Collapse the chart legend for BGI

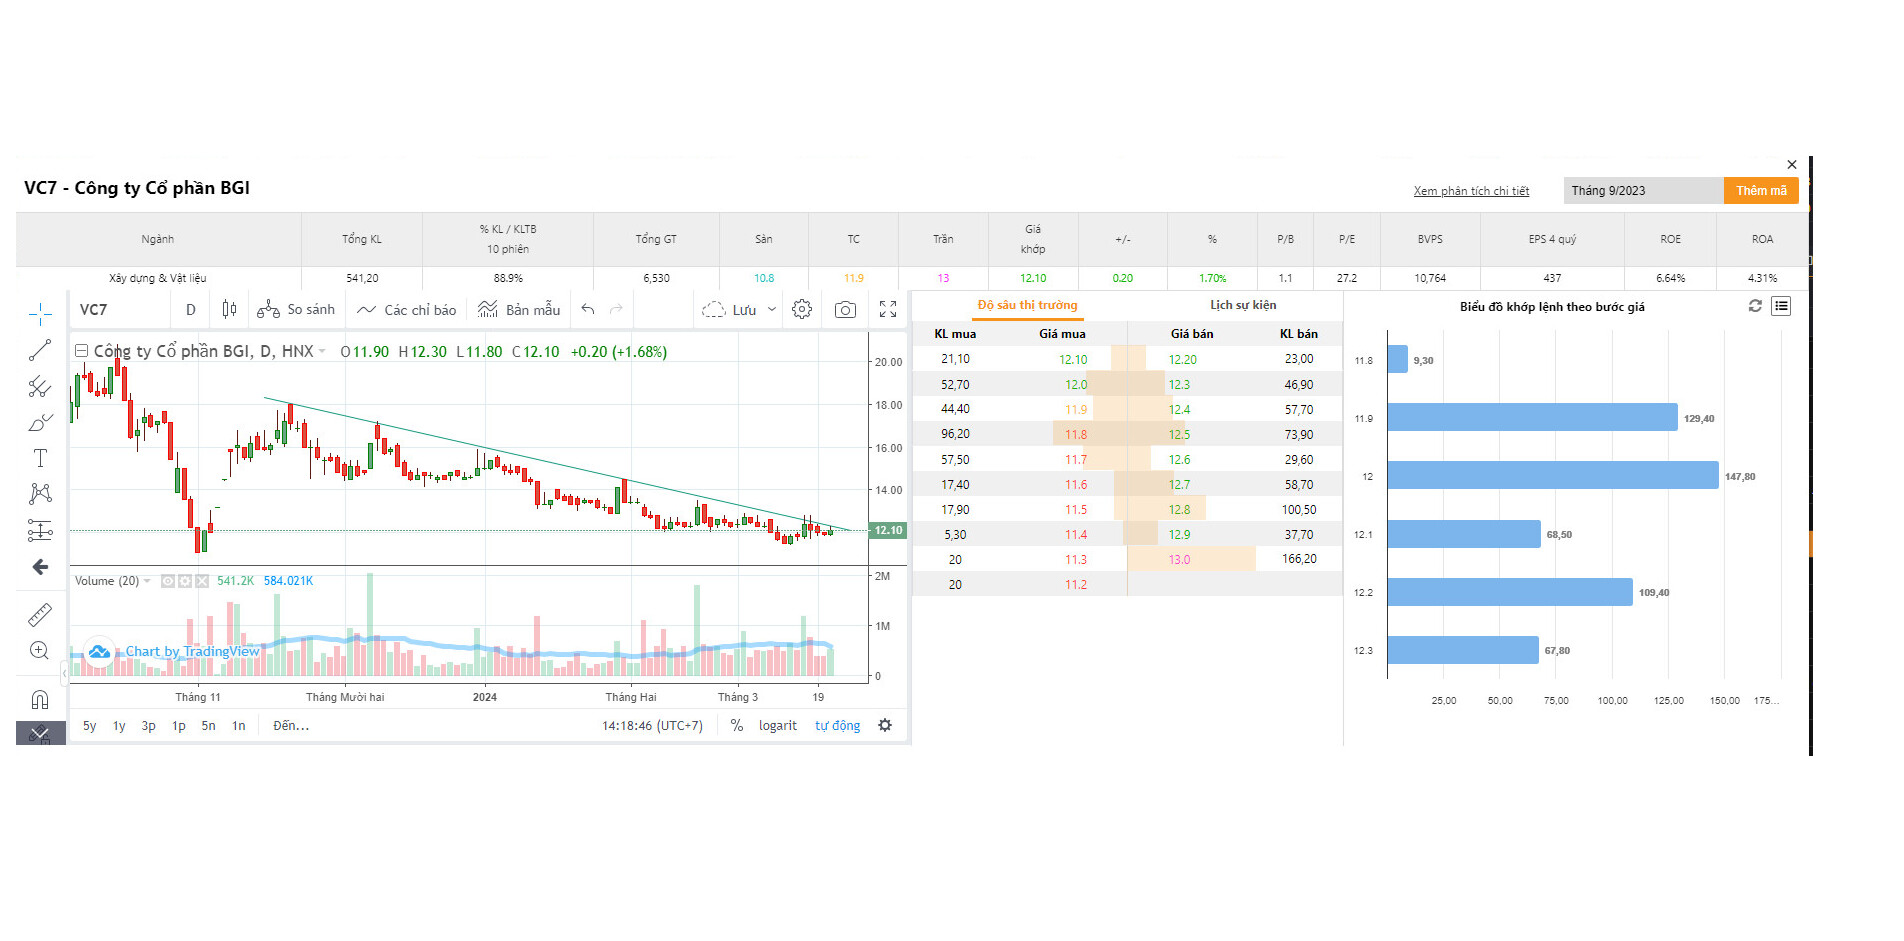pos(82,351)
